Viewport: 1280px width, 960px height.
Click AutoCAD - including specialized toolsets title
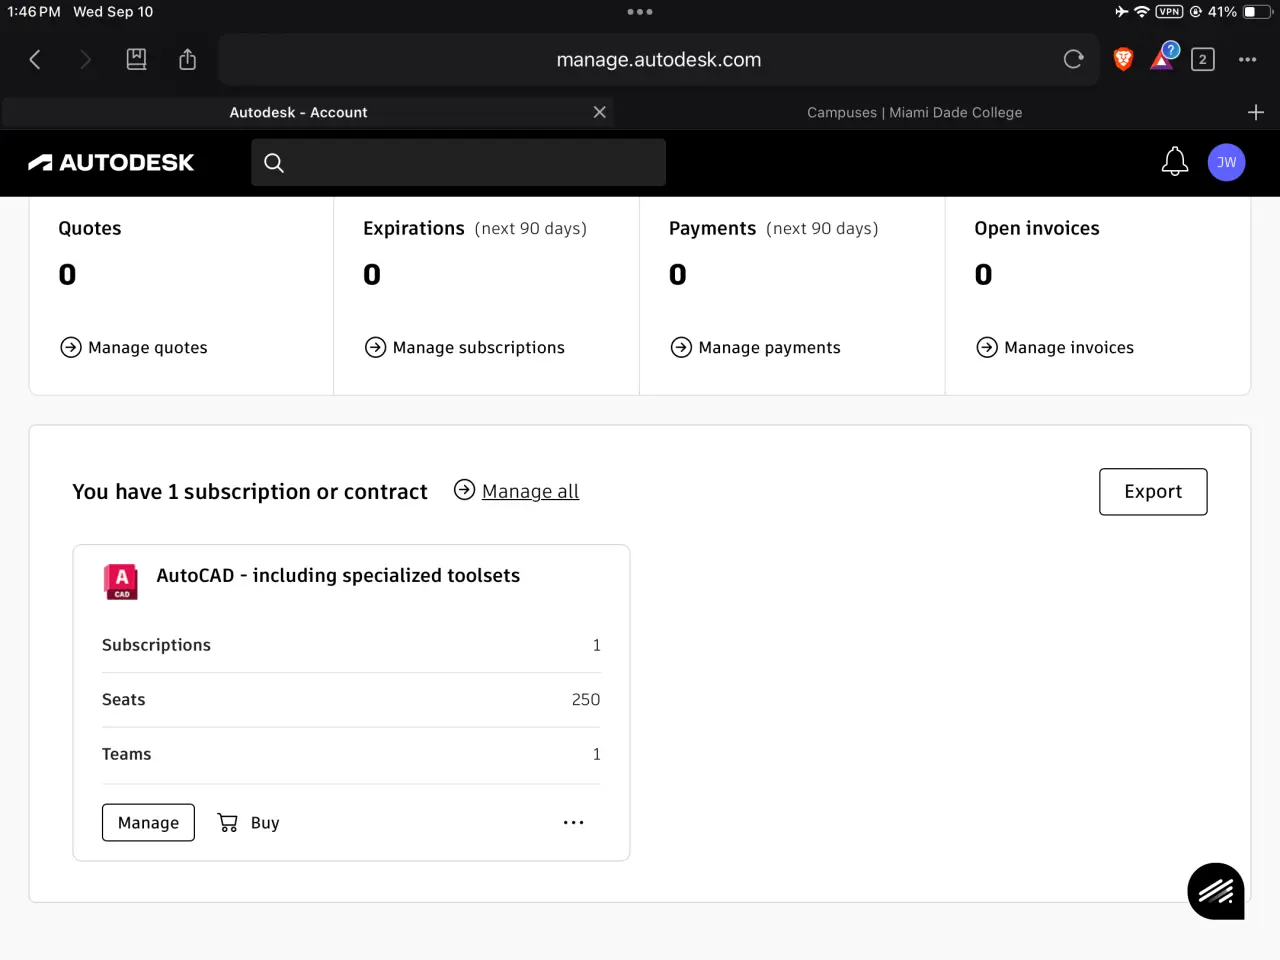coord(338,575)
